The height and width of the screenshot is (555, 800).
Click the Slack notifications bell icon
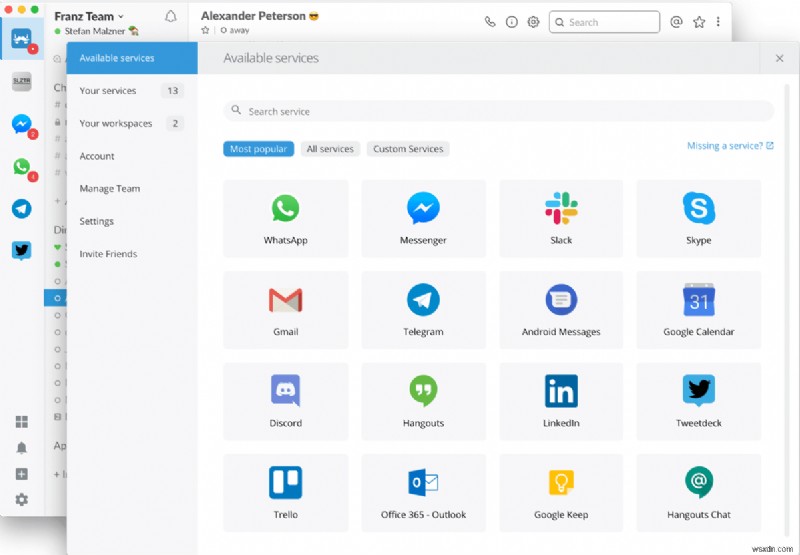point(170,17)
